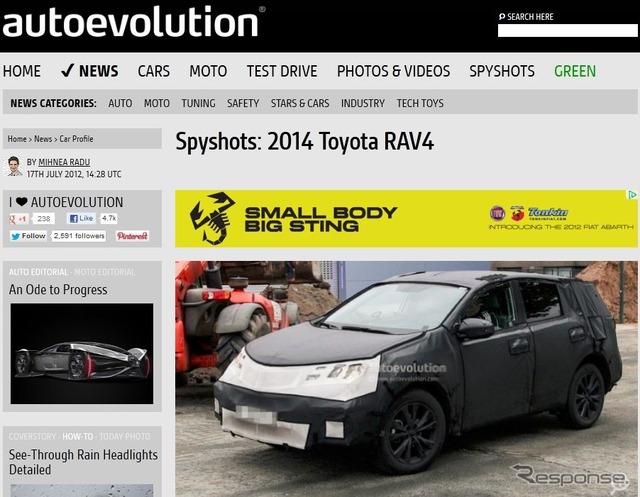
Task: Click the Twitter Follow button
Action: (x=28, y=236)
